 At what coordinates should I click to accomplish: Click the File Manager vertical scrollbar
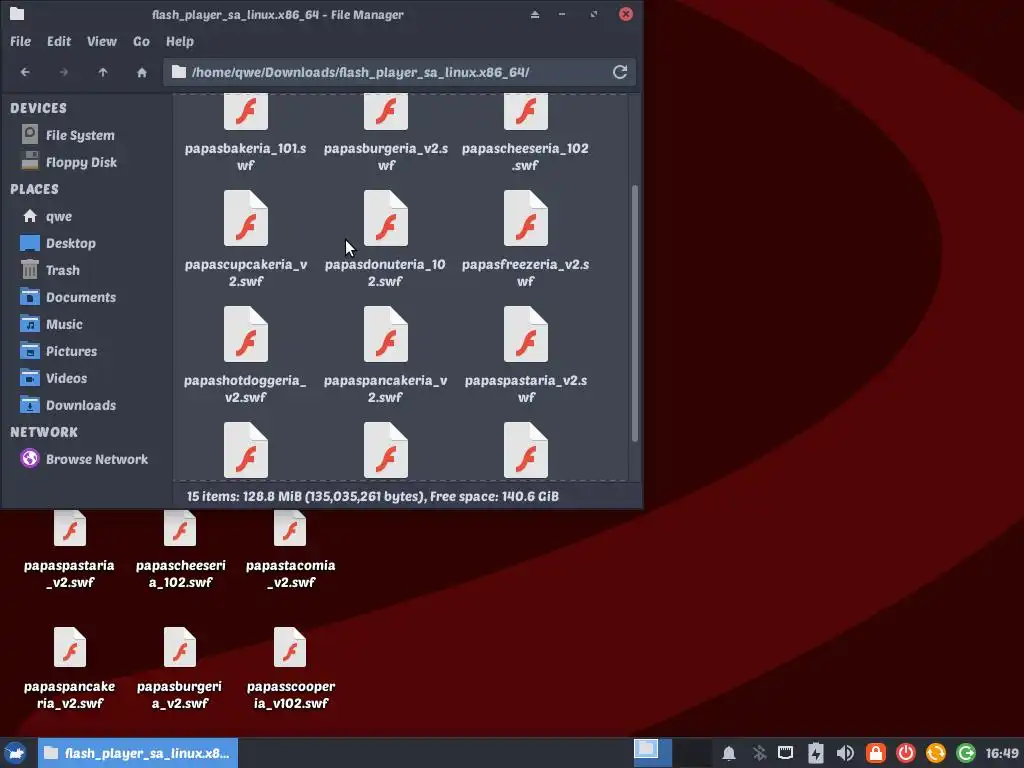tap(635, 313)
